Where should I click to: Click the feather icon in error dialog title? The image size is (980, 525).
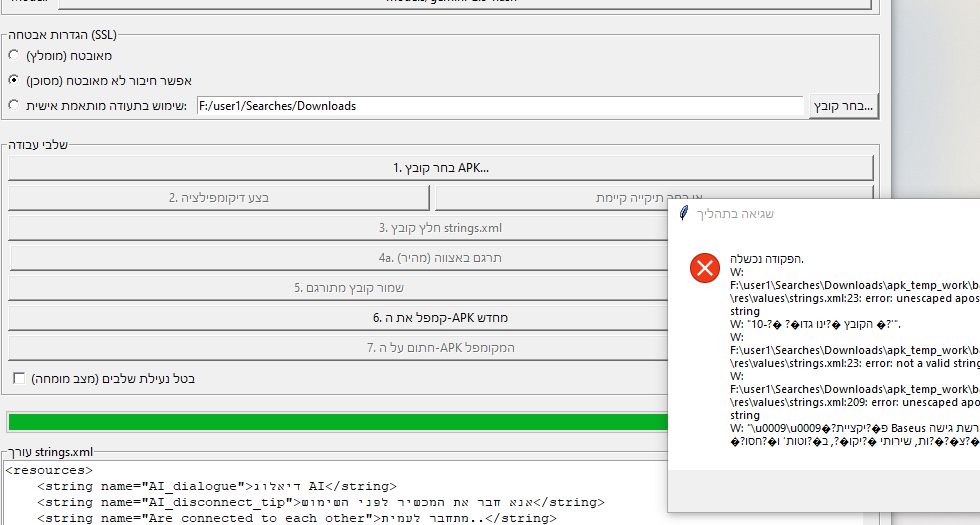[684, 213]
